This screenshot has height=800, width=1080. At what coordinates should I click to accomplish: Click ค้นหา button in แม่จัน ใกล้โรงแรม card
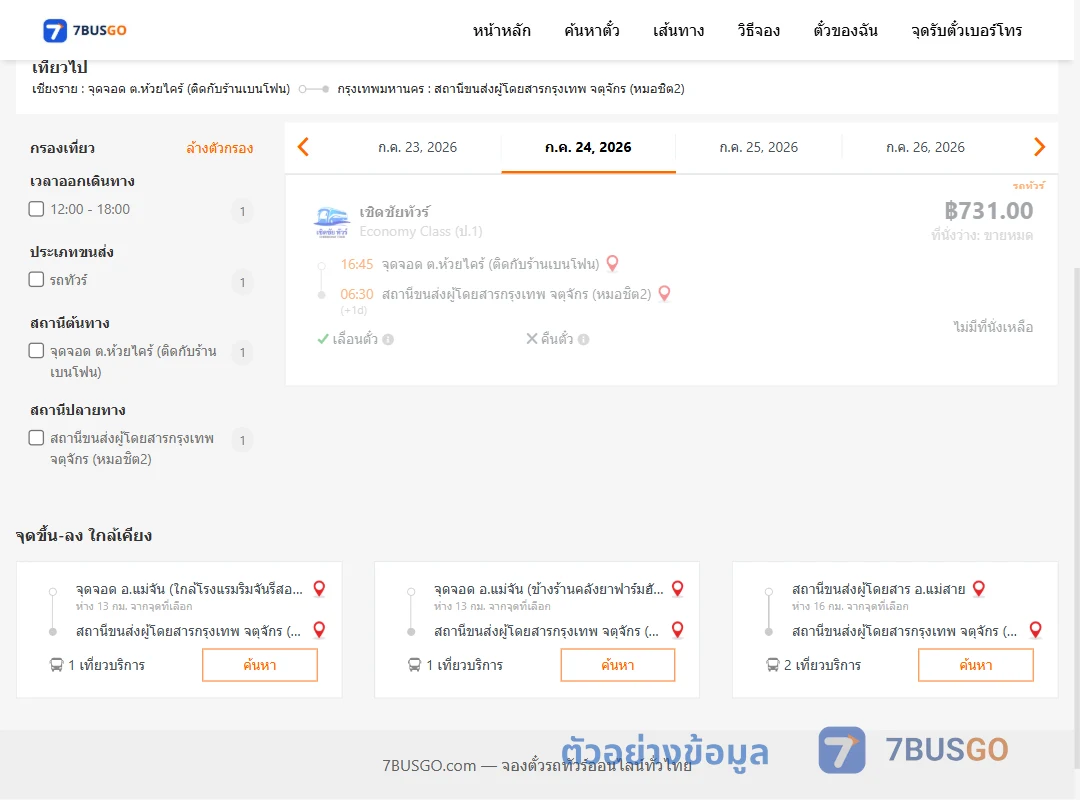(x=260, y=665)
